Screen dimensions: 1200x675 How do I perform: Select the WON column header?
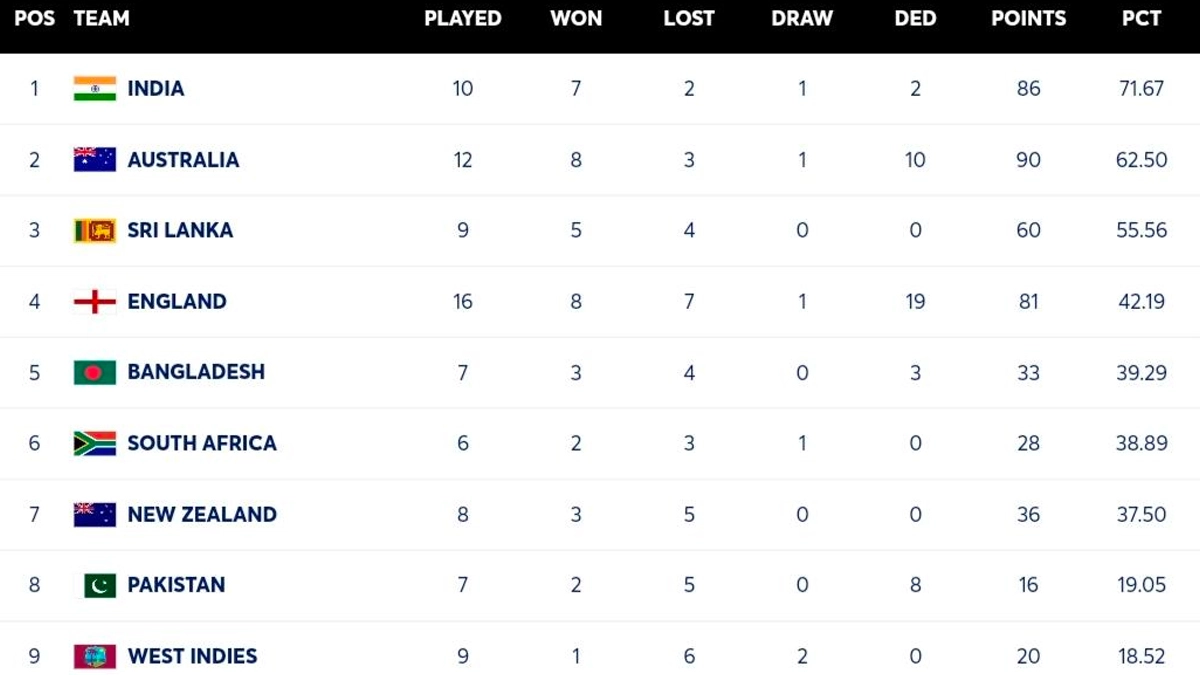(576, 19)
